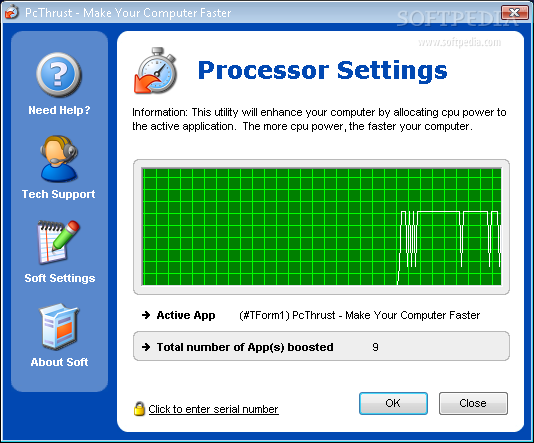Click the arrow icon next to Active App
Viewport: 534px width, 443px height.
146,315
